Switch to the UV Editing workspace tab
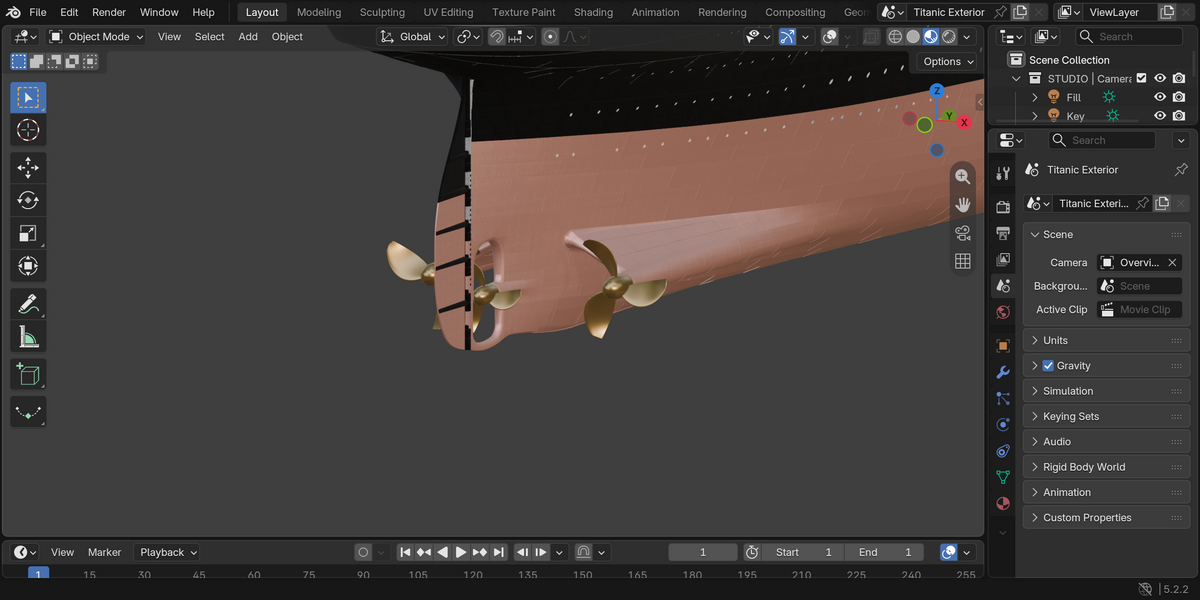 click(x=448, y=12)
